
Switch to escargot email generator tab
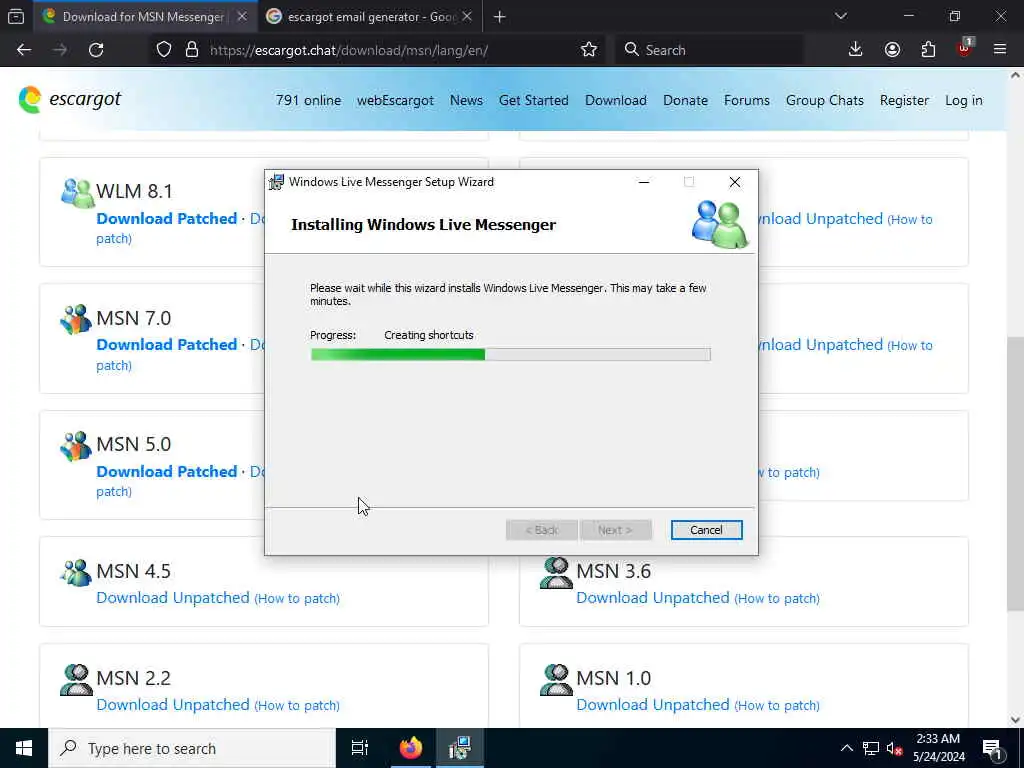click(372, 17)
